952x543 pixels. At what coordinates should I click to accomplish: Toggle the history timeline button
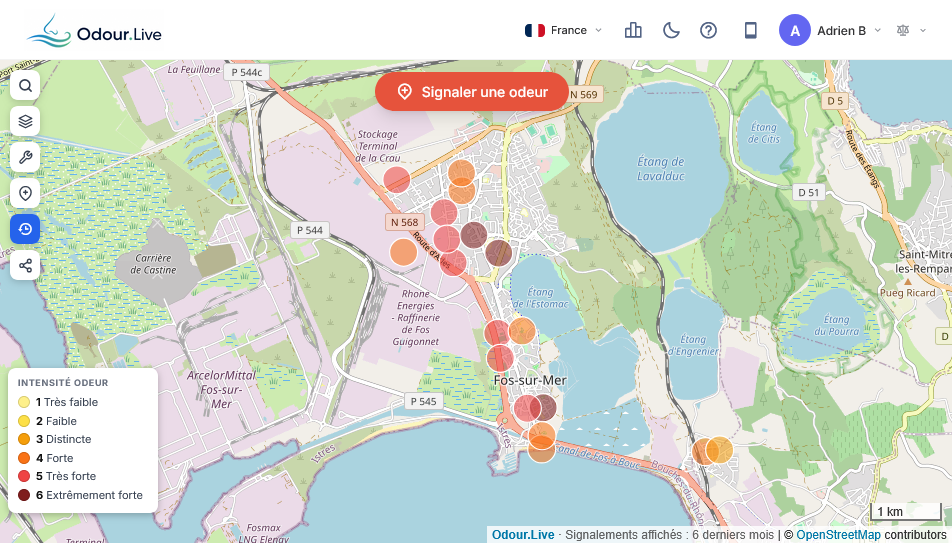pos(25,229)
